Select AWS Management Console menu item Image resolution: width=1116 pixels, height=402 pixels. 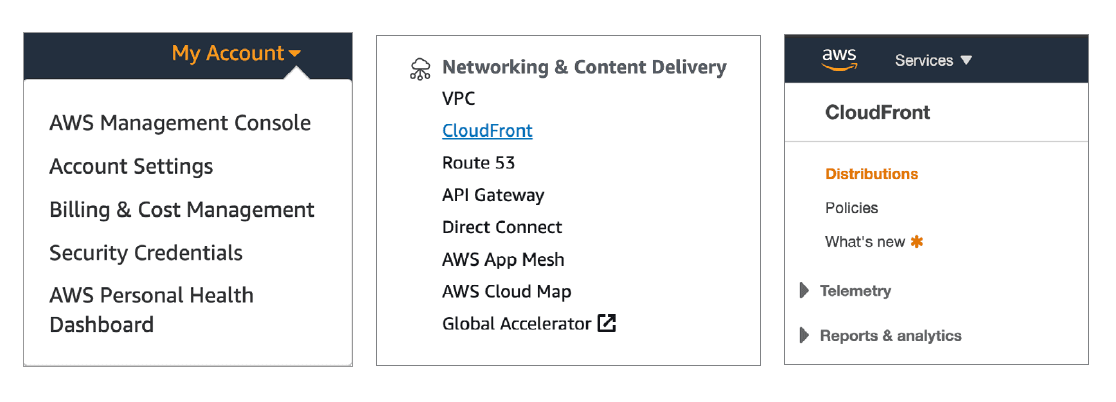click(180, 124)
